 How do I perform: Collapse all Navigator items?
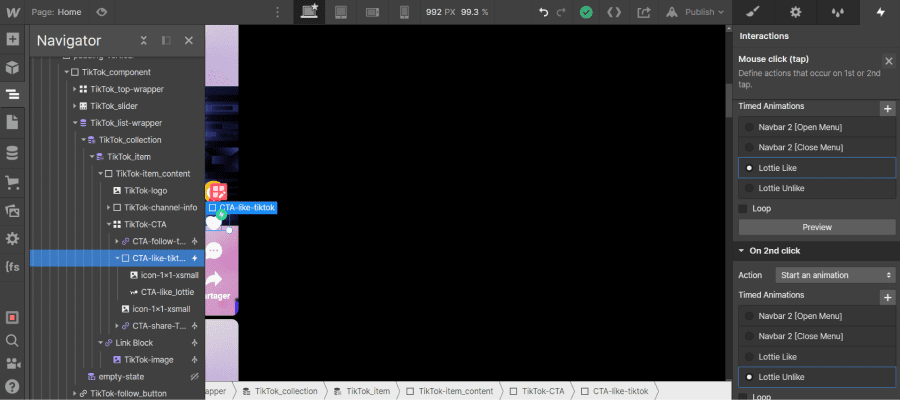[x=144, y=40]
